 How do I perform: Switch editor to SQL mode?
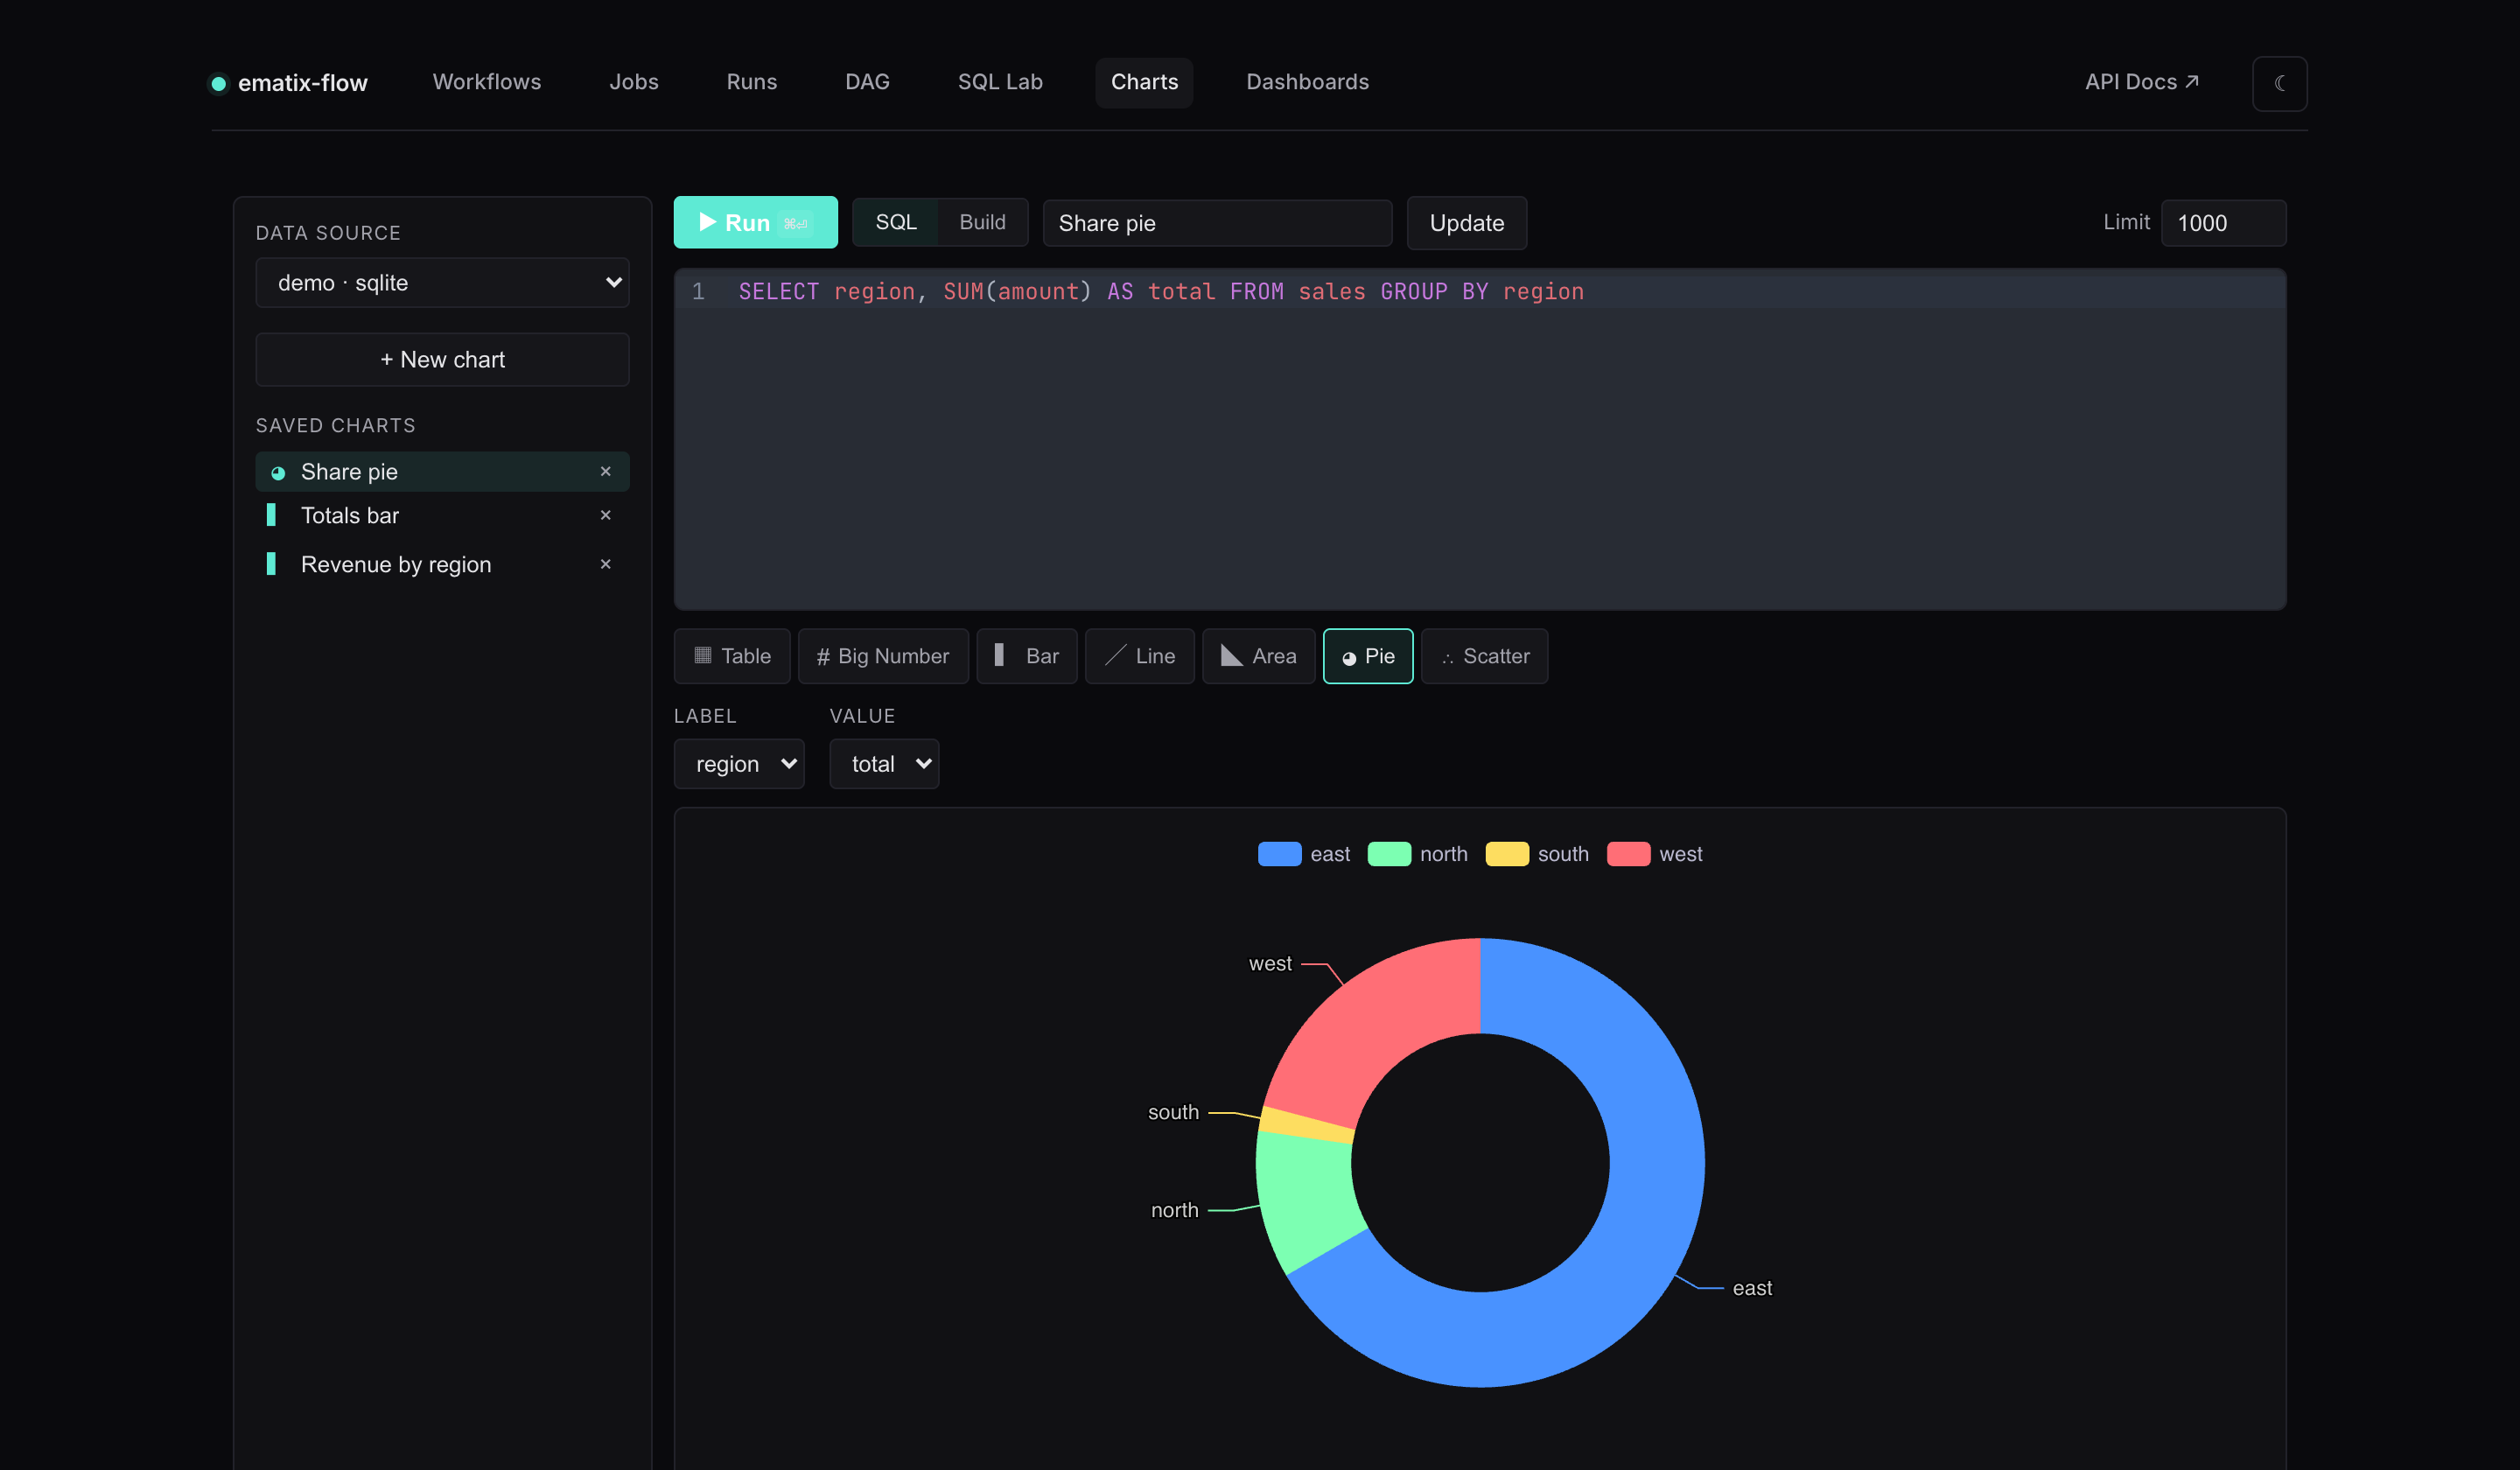pos(895,222)
